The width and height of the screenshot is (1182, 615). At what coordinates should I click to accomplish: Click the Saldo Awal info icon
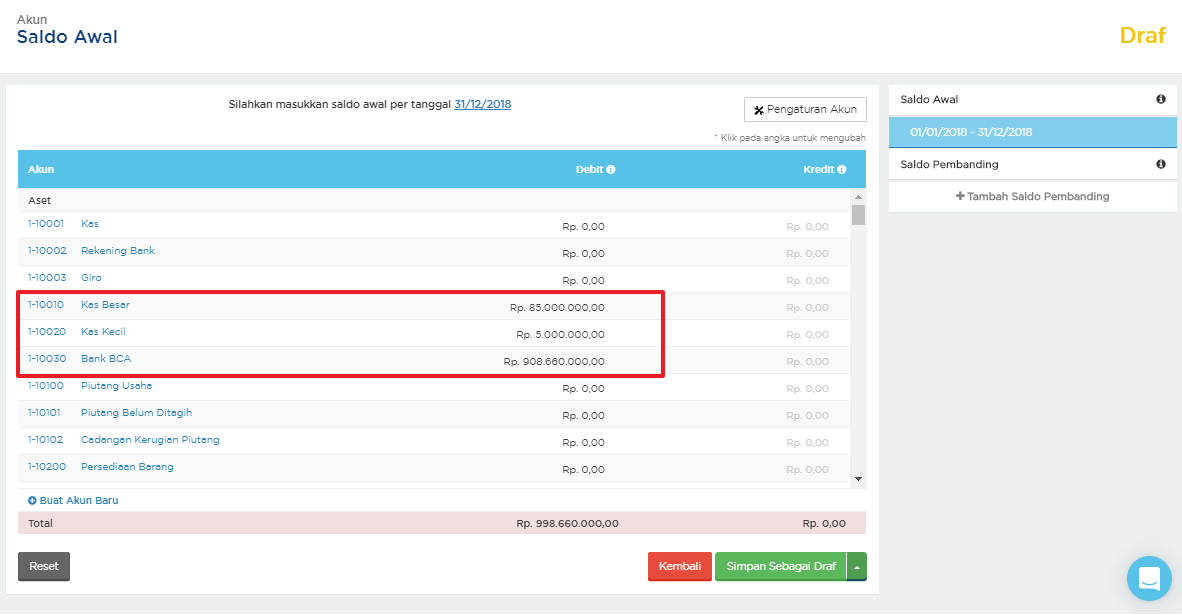click(1161, 99)
